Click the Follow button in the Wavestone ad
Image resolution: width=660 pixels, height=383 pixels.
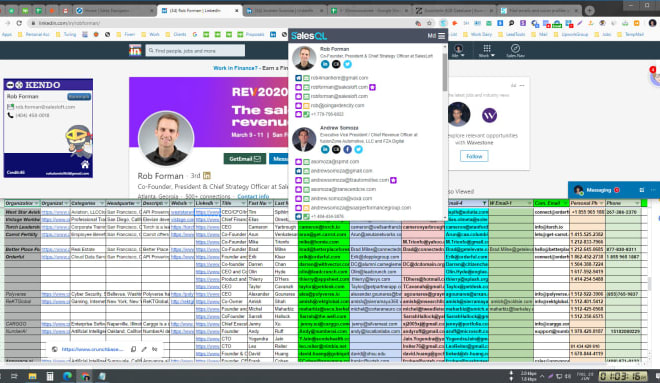coord(474,156)
